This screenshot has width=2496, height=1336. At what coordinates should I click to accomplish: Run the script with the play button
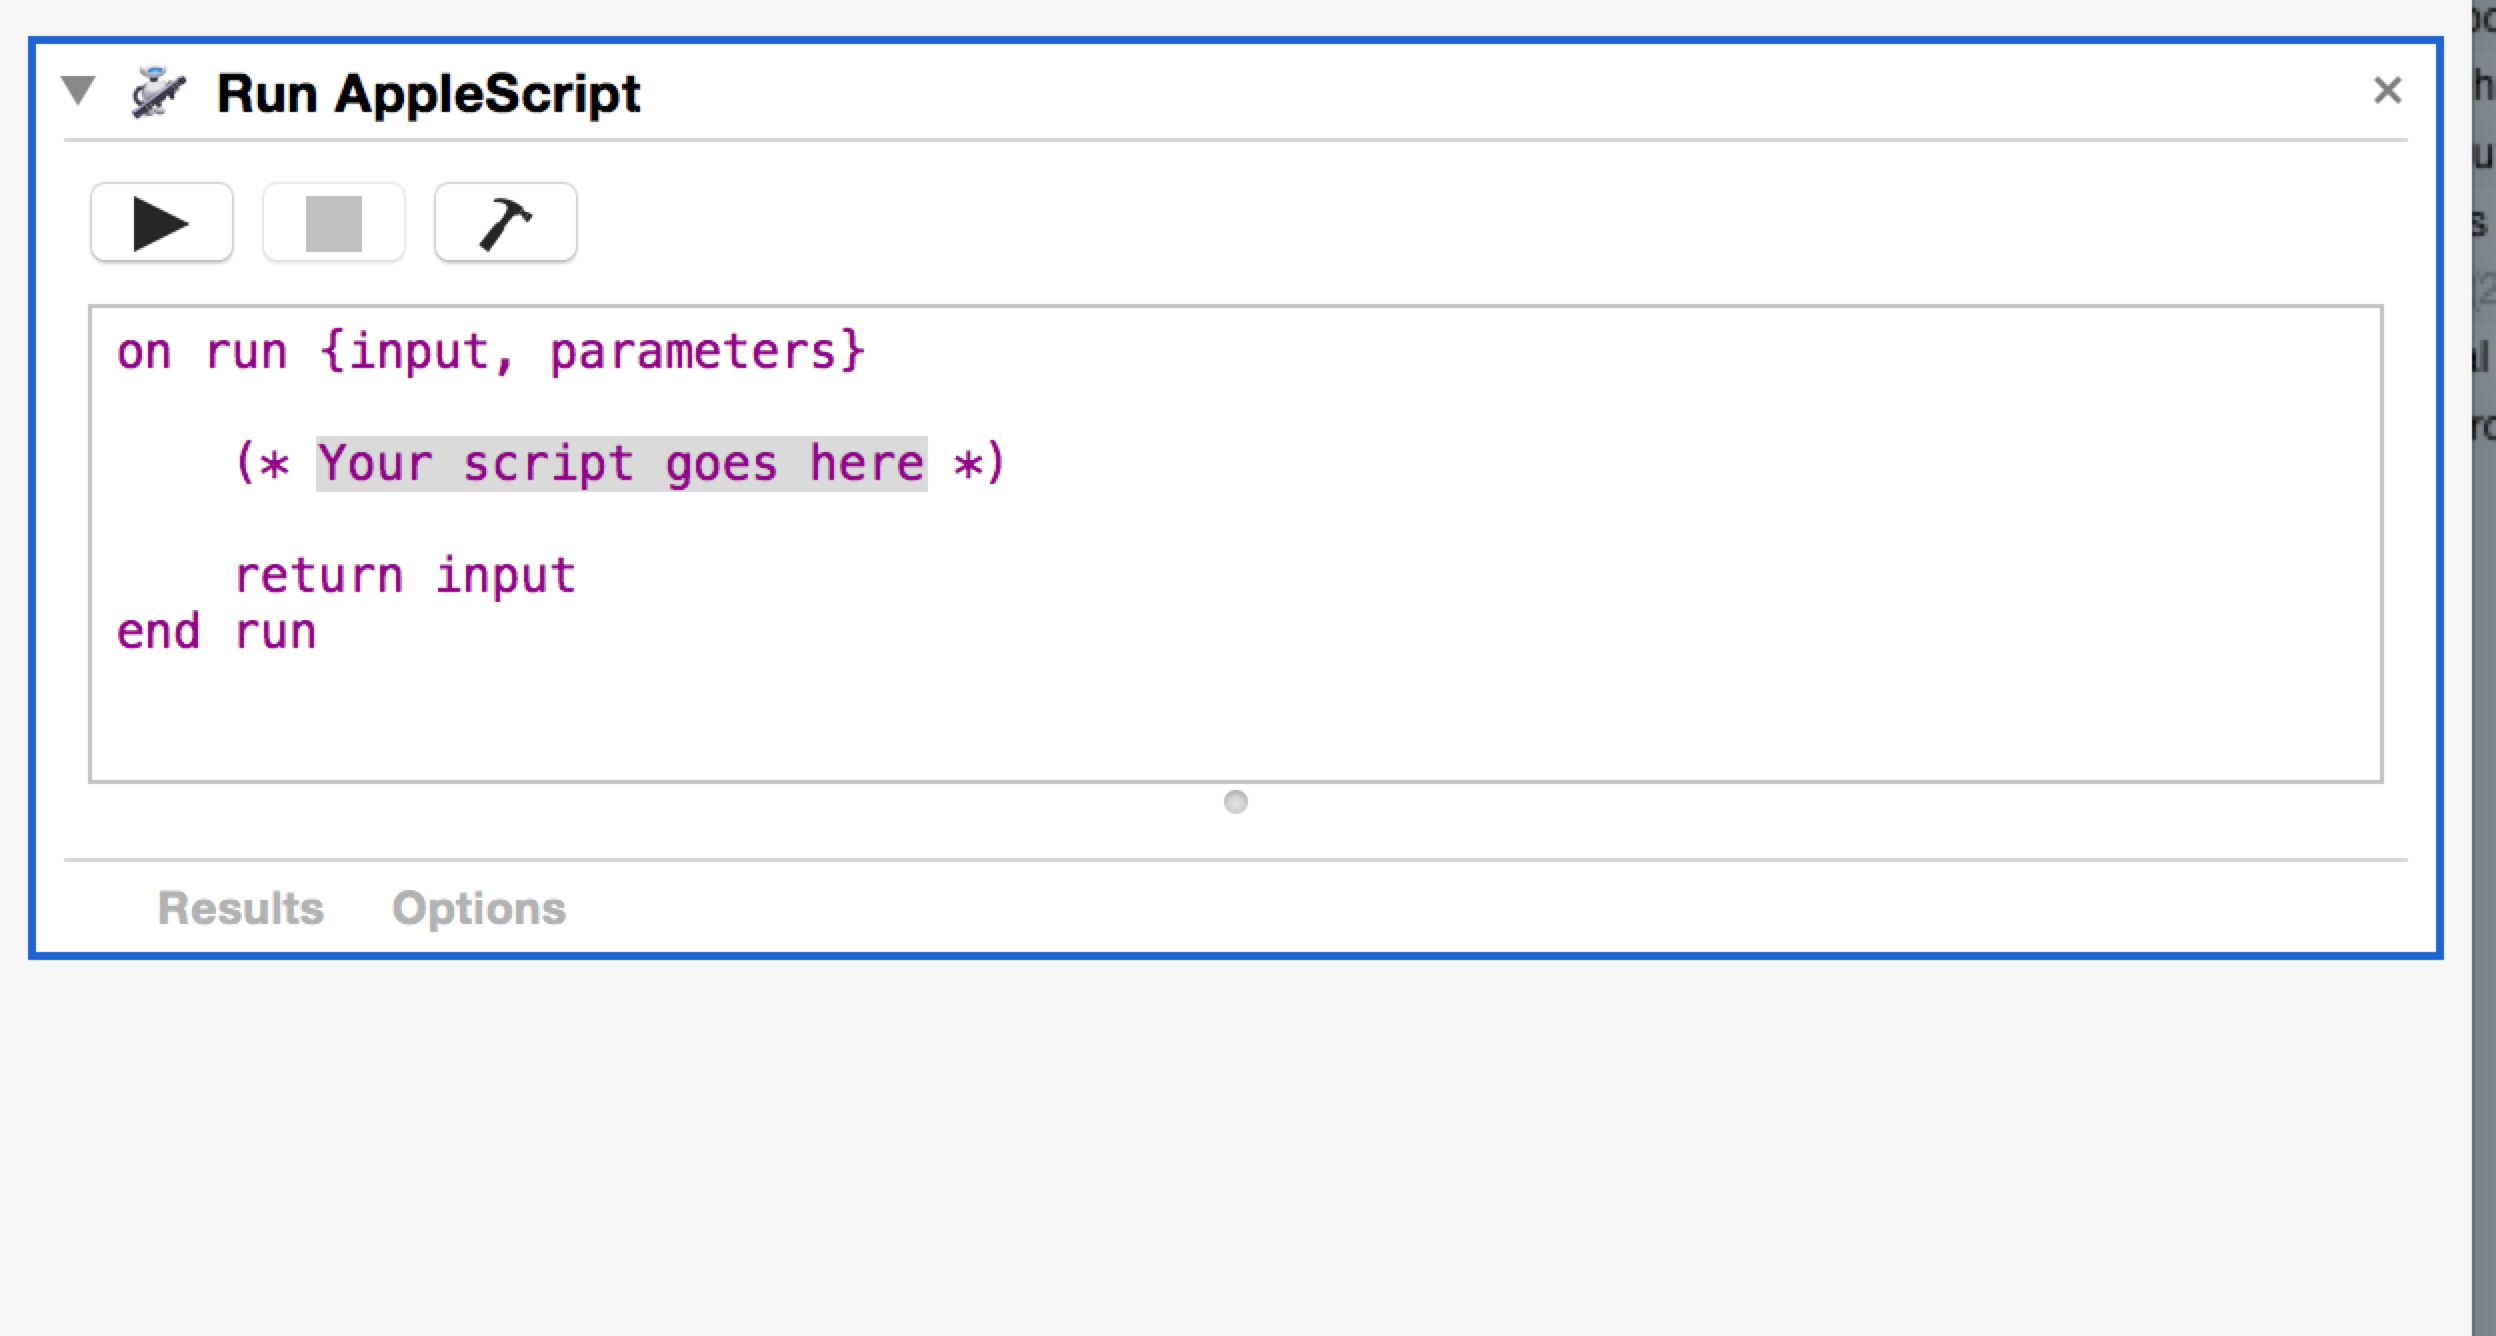coord(161,223)
